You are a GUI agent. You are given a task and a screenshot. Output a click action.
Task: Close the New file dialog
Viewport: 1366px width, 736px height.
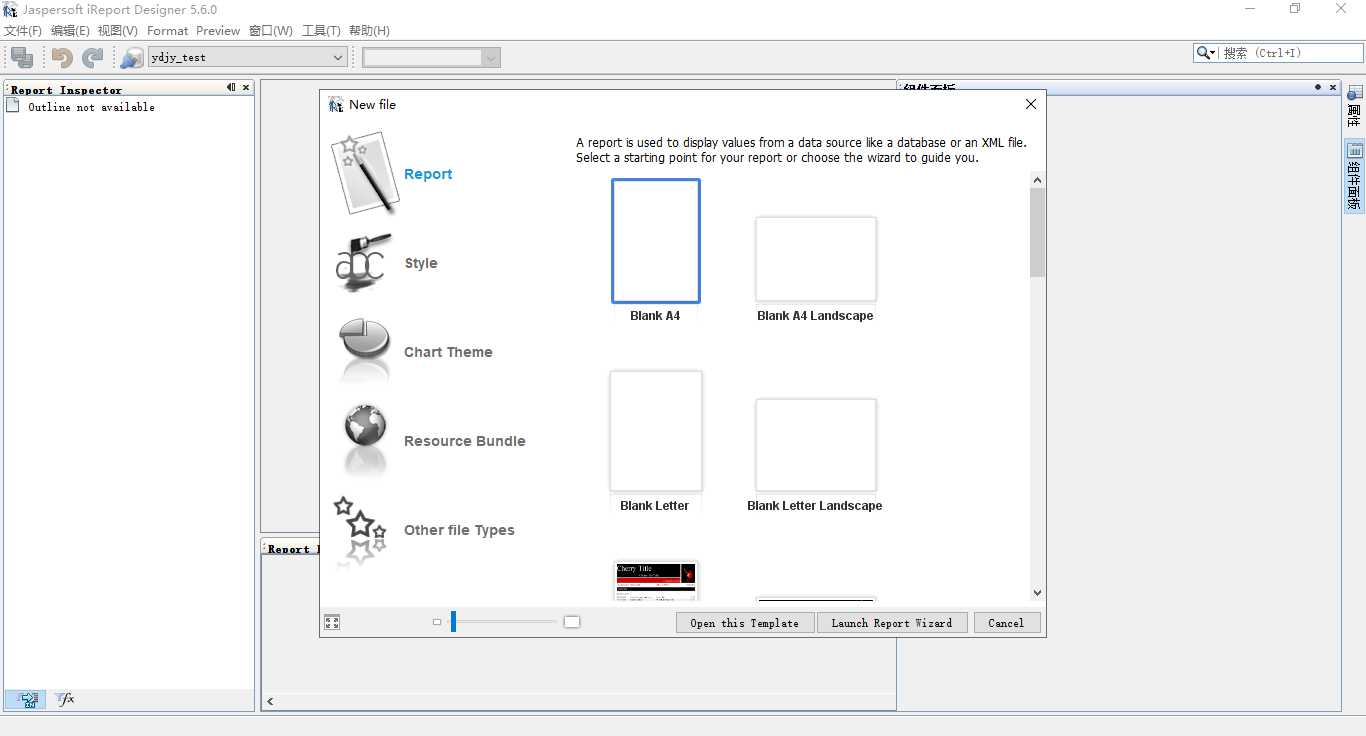[1031, 104]
